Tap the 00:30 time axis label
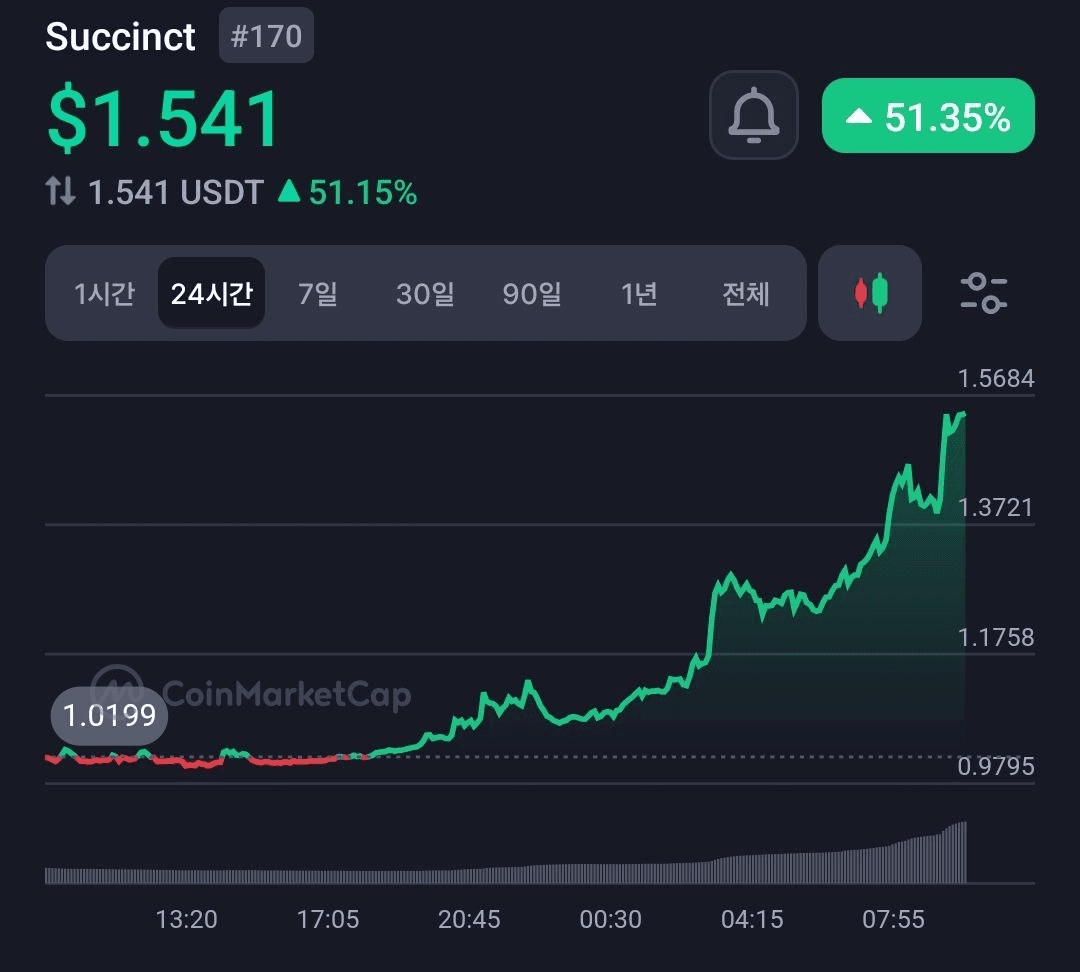1080x972 pixels. [x=610, y=919]
